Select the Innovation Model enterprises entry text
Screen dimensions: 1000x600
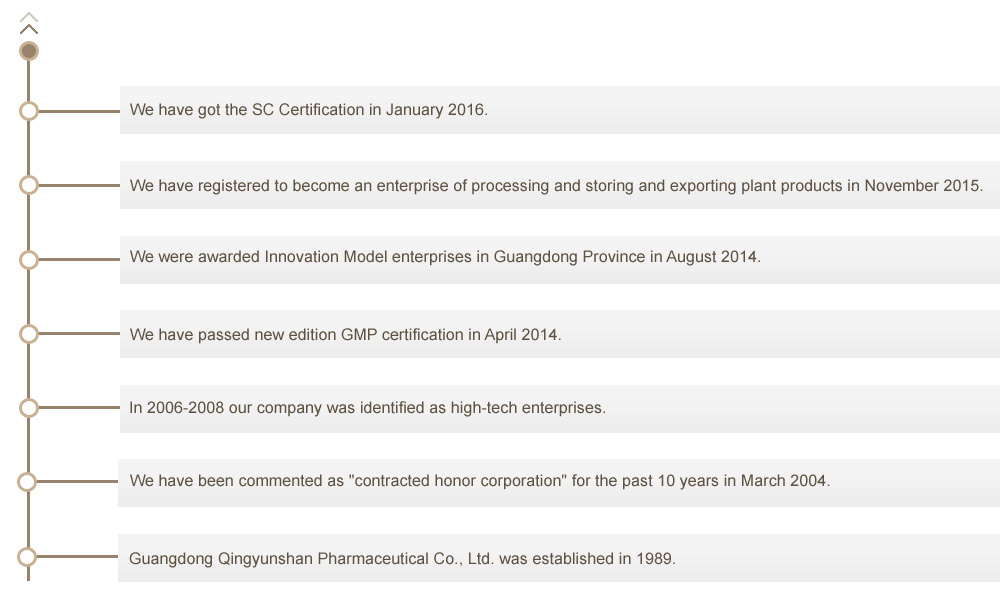[445, 257]
